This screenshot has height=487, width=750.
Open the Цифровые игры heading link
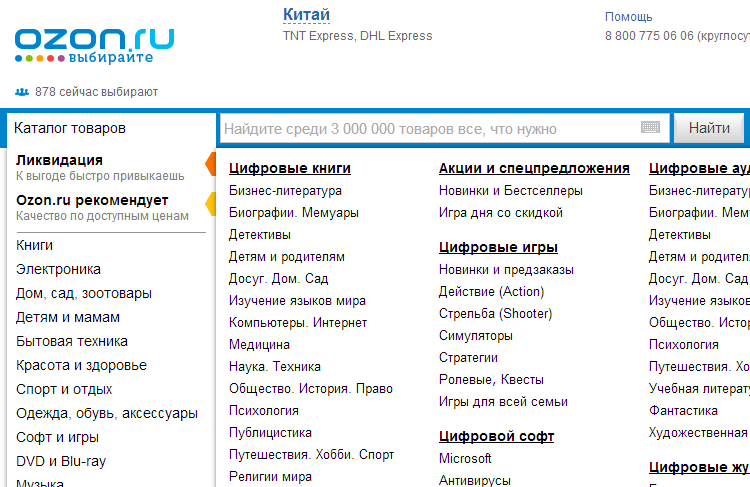coord(498,247)
